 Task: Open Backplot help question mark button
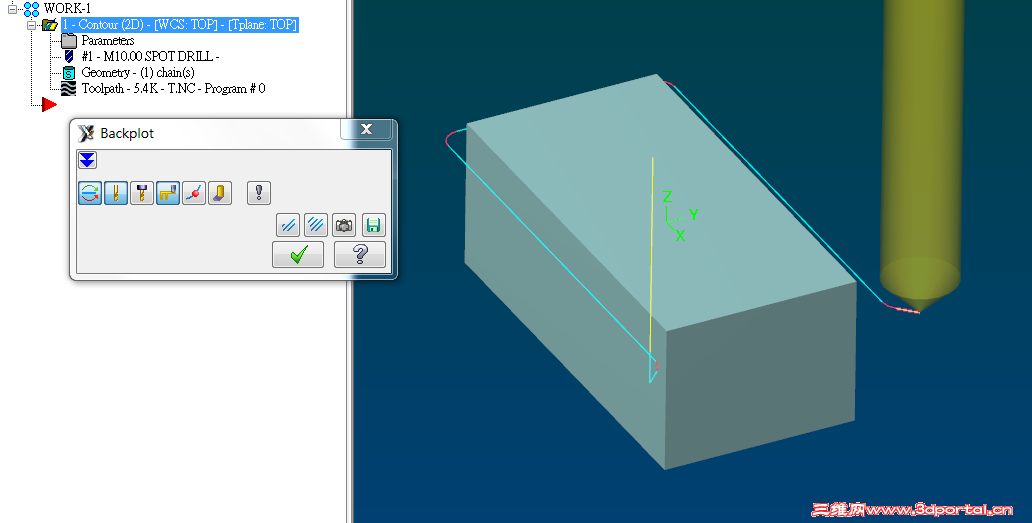[360, 254]
